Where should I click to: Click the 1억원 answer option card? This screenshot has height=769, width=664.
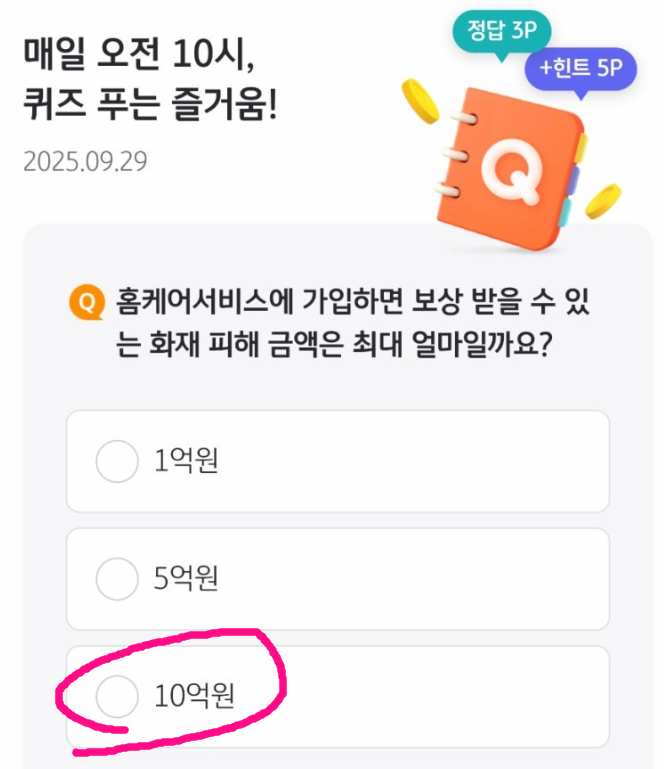pos(338,461)
